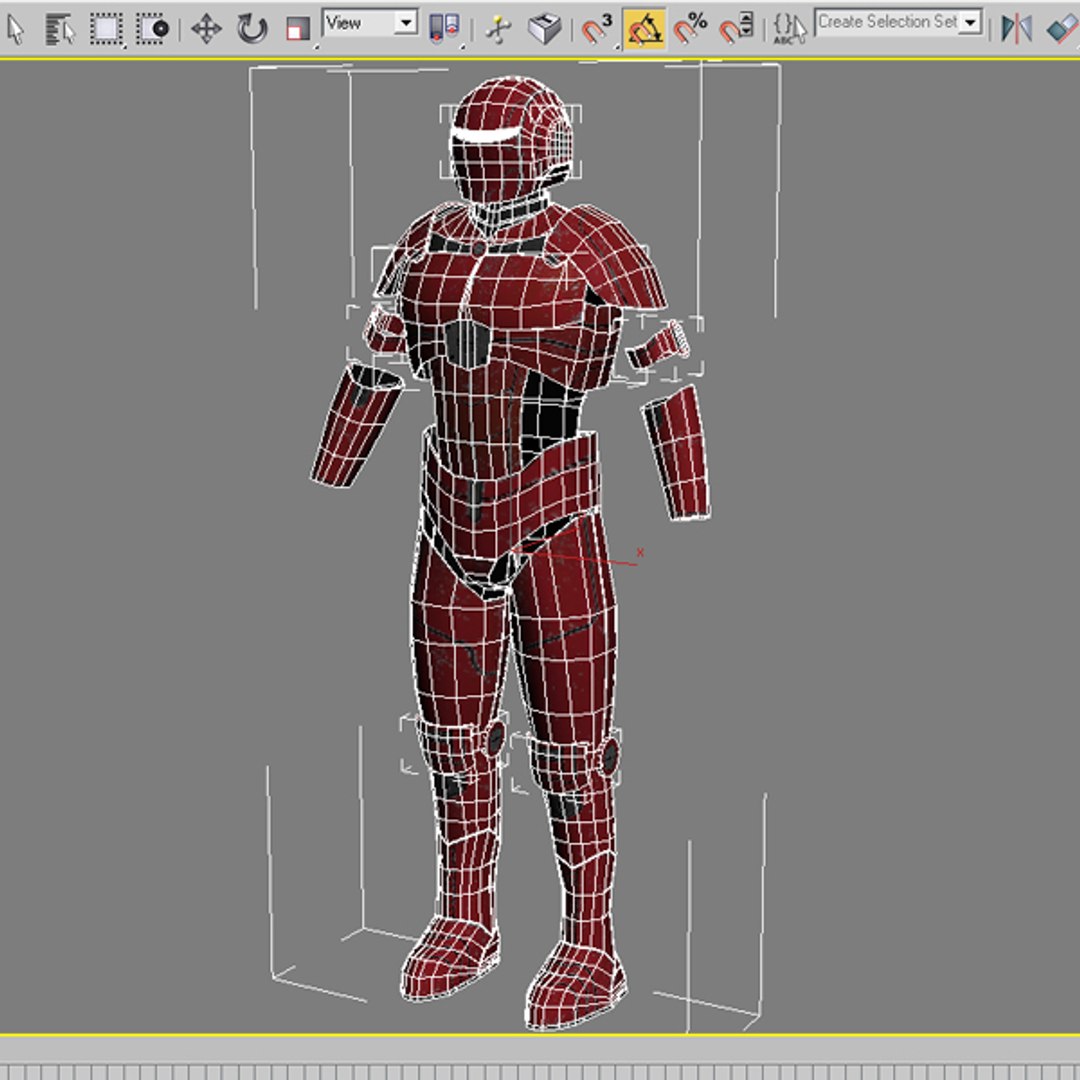Activate the Select and Rotate tool
Image resolution: width=1080 pixels, height=1080 pixels.
251,29
